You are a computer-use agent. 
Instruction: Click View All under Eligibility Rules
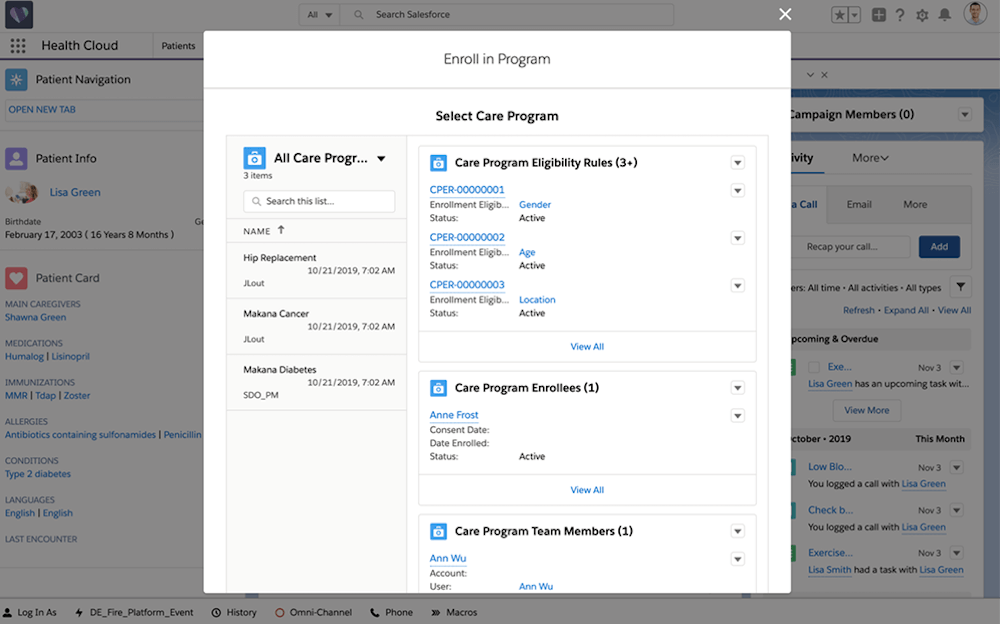pyautogui.click(x=587, y=347)
